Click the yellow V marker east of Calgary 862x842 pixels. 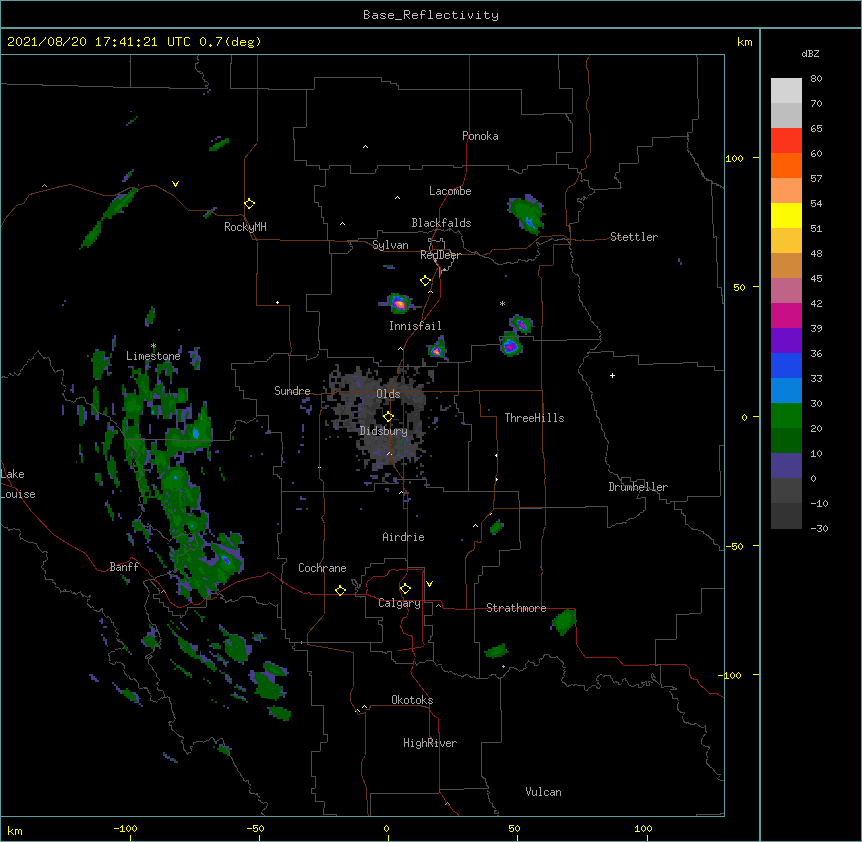pyautogui.click(x=429, y=584)
